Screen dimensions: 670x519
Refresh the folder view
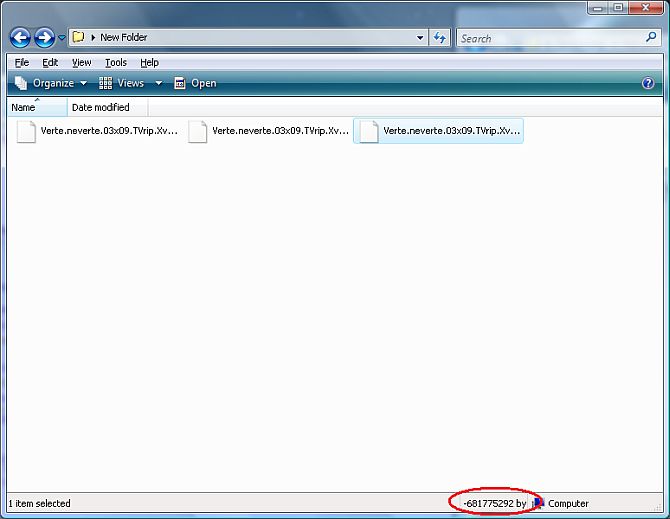pyautogui.click(x=439, y=38)
